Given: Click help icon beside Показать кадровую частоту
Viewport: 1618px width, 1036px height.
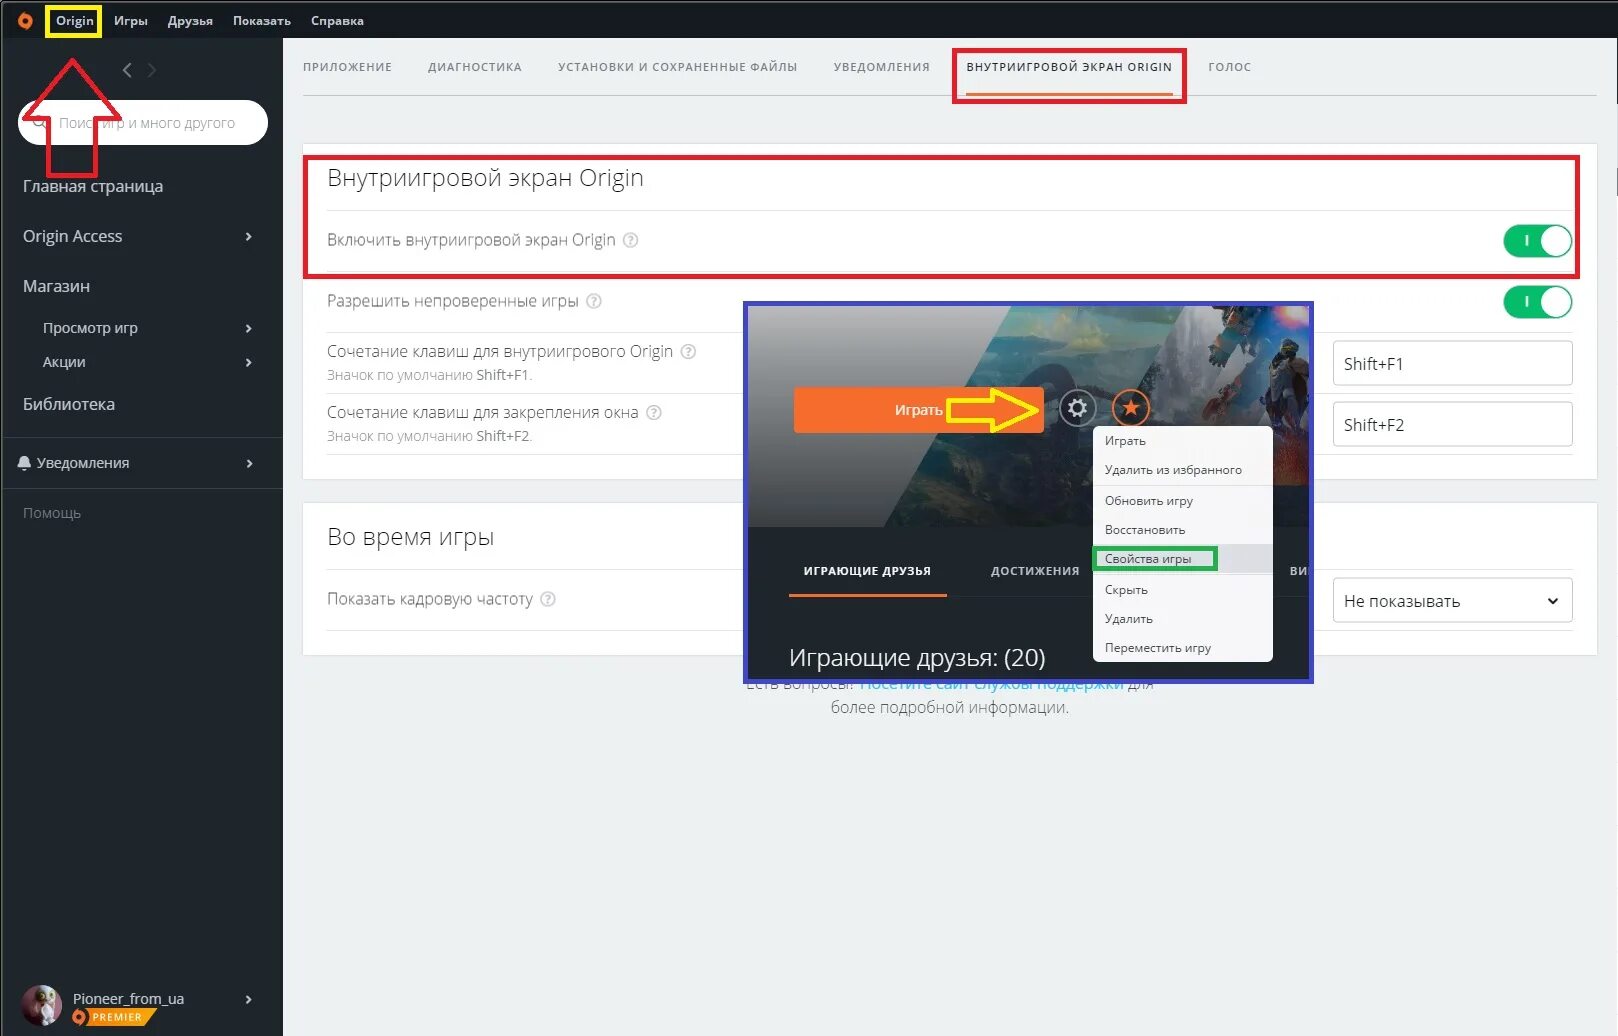Looking at the screenshot, I should coord(548,599).
